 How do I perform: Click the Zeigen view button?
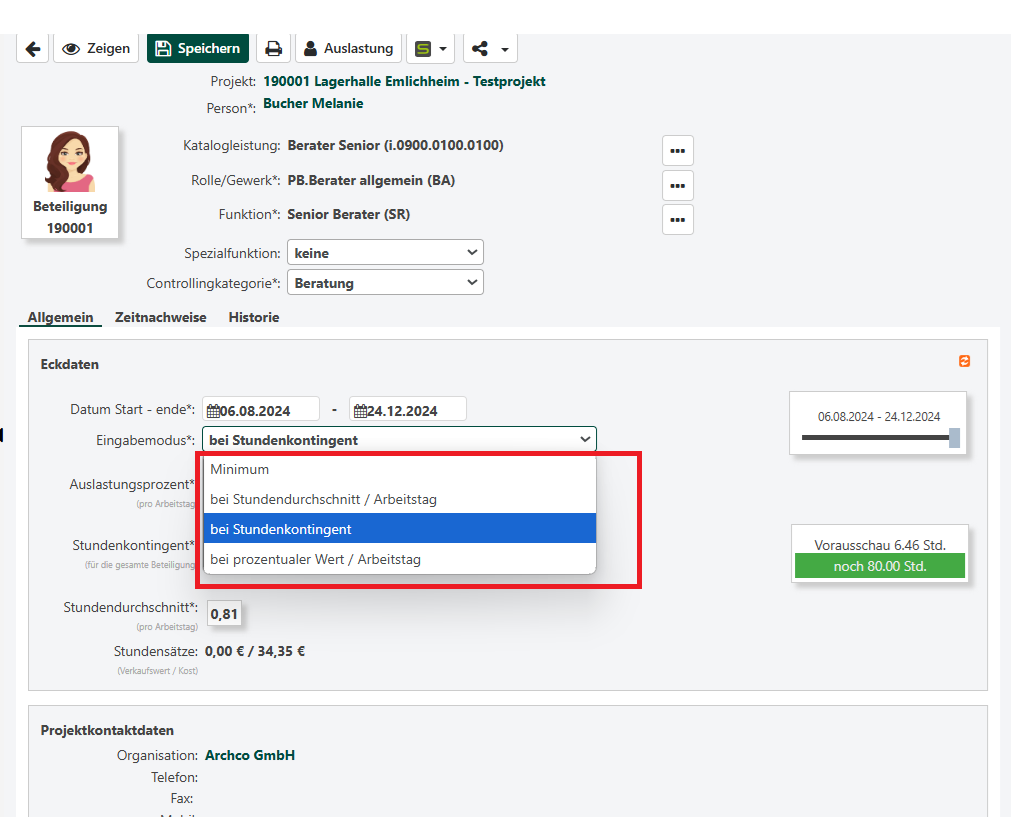(96, 48)
